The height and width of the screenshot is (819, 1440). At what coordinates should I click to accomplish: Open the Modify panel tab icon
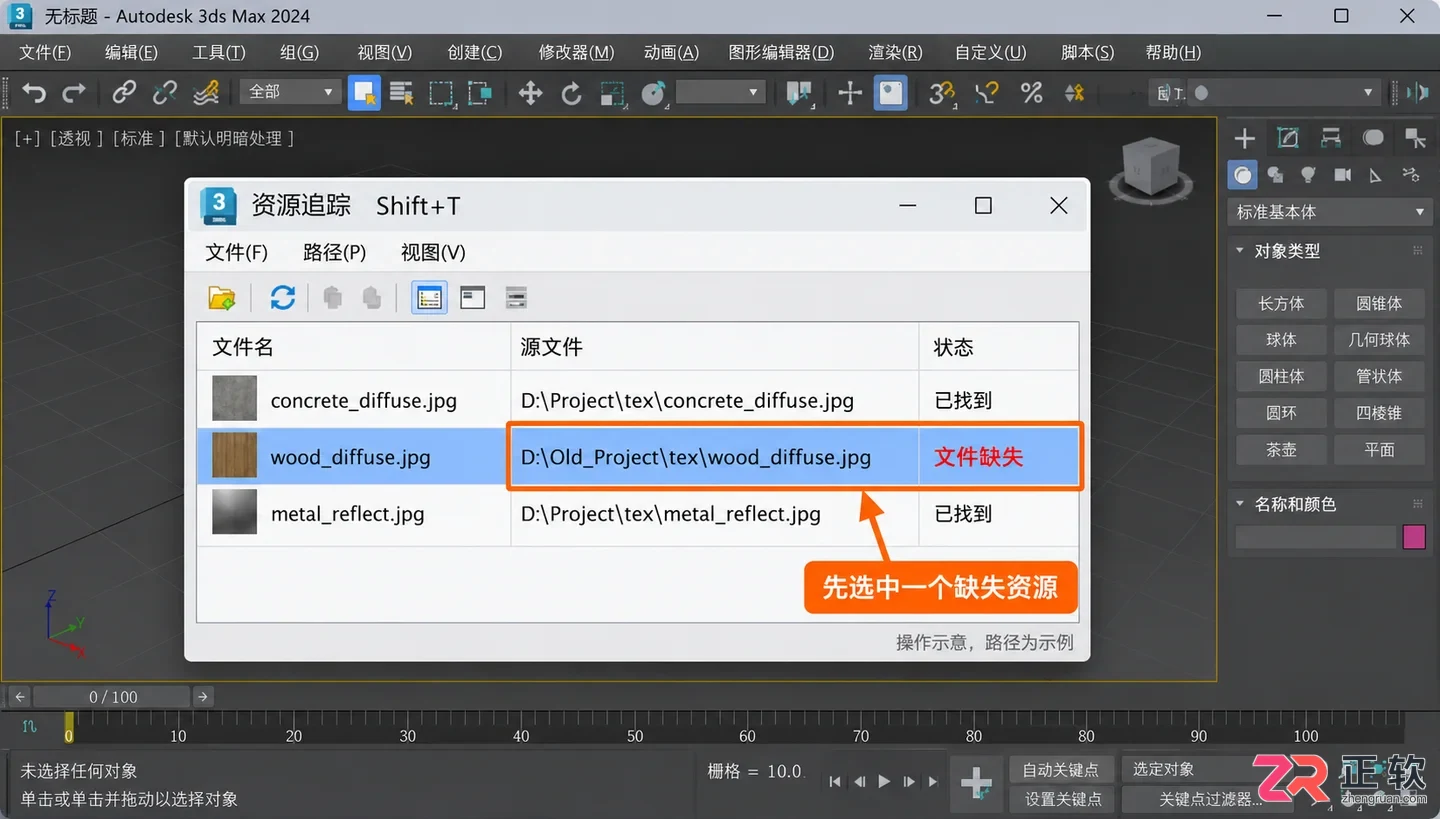pos(1288,138)
